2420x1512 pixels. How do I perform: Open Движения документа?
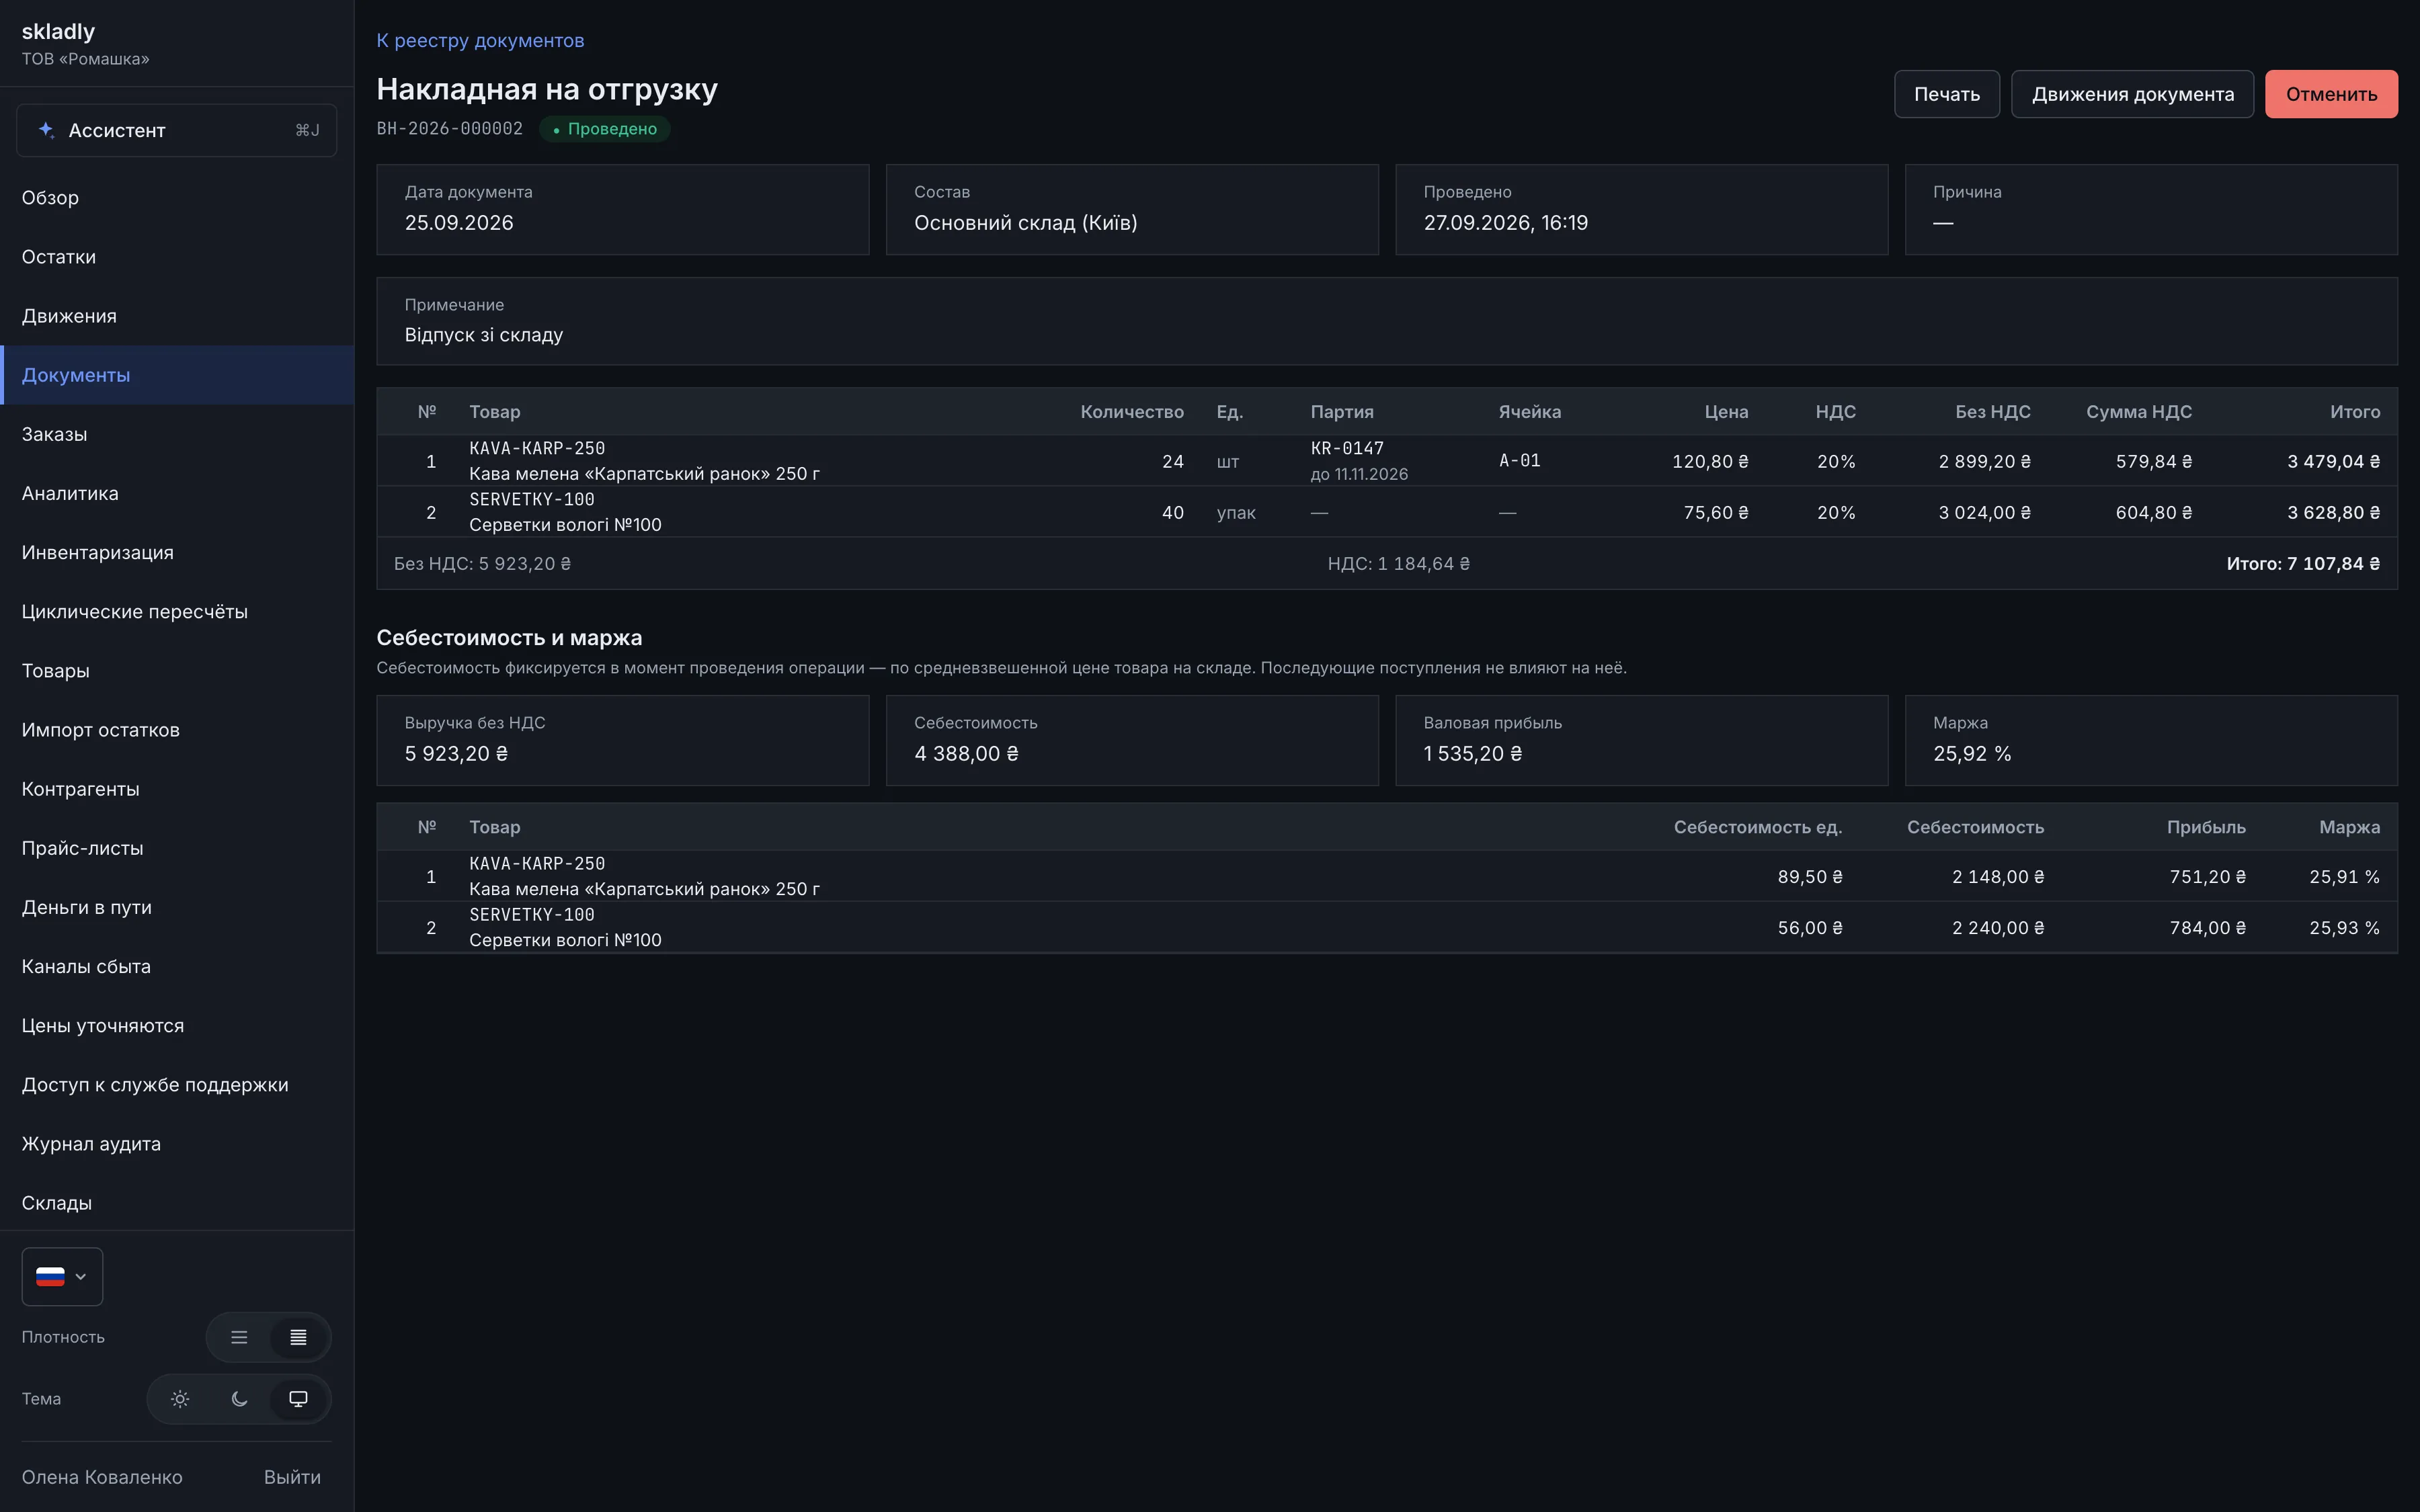point(2132,94)
